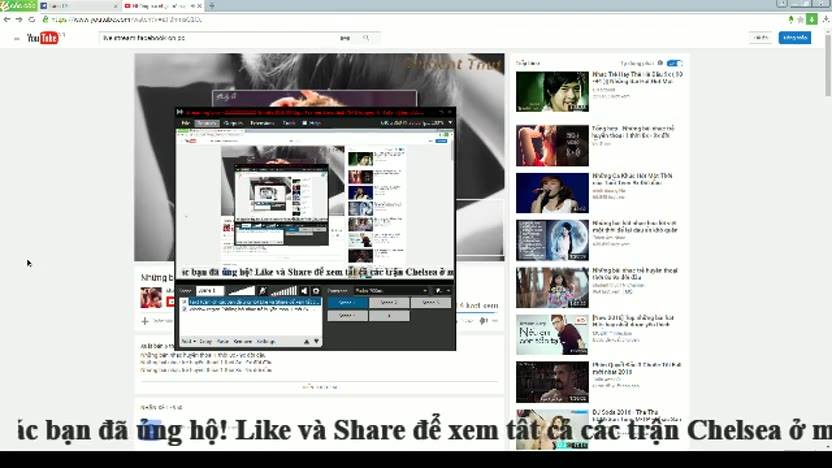The image size is (832, 468).
Task: Click the XSplit logo icon in title bar
Action: [180, 112]
